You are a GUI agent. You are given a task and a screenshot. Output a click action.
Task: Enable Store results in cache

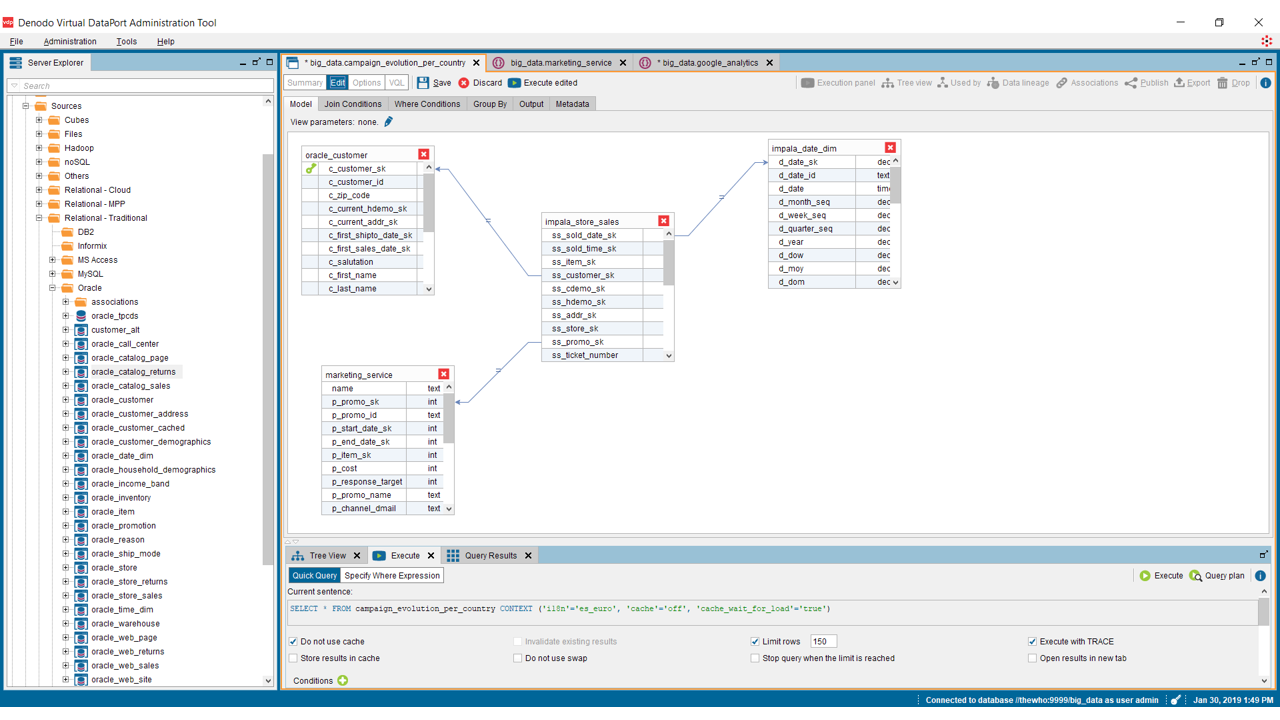pyautogui.click(x=293, y=659)
